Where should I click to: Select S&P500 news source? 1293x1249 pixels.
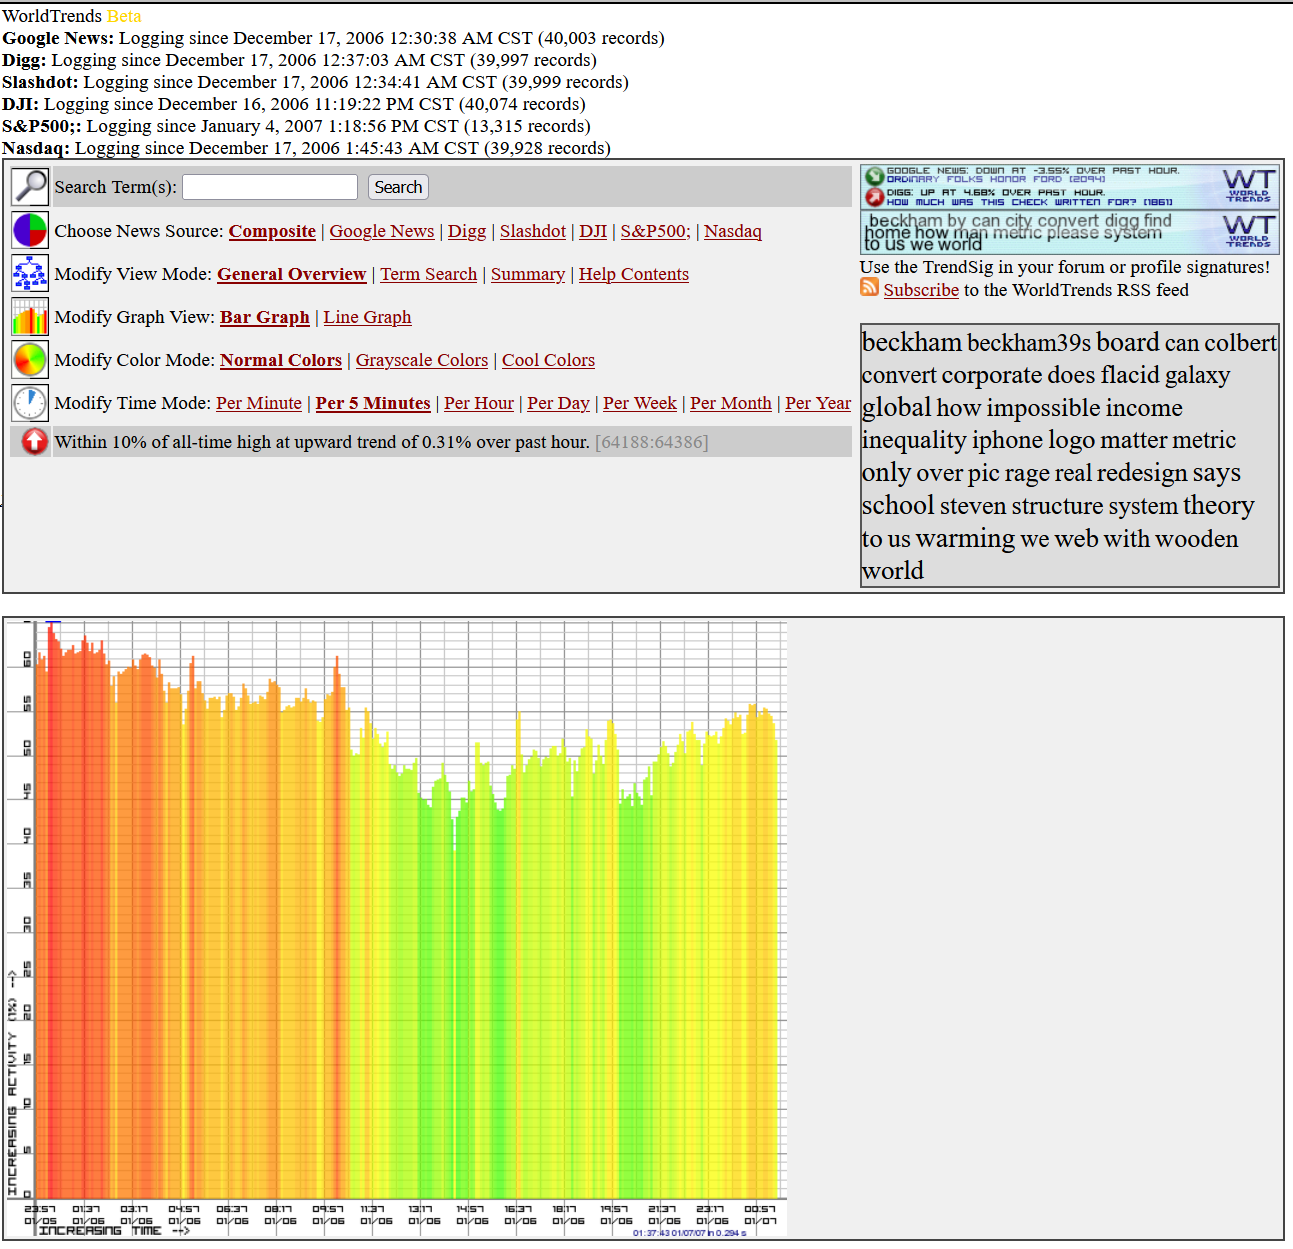[x=655, y=231]
